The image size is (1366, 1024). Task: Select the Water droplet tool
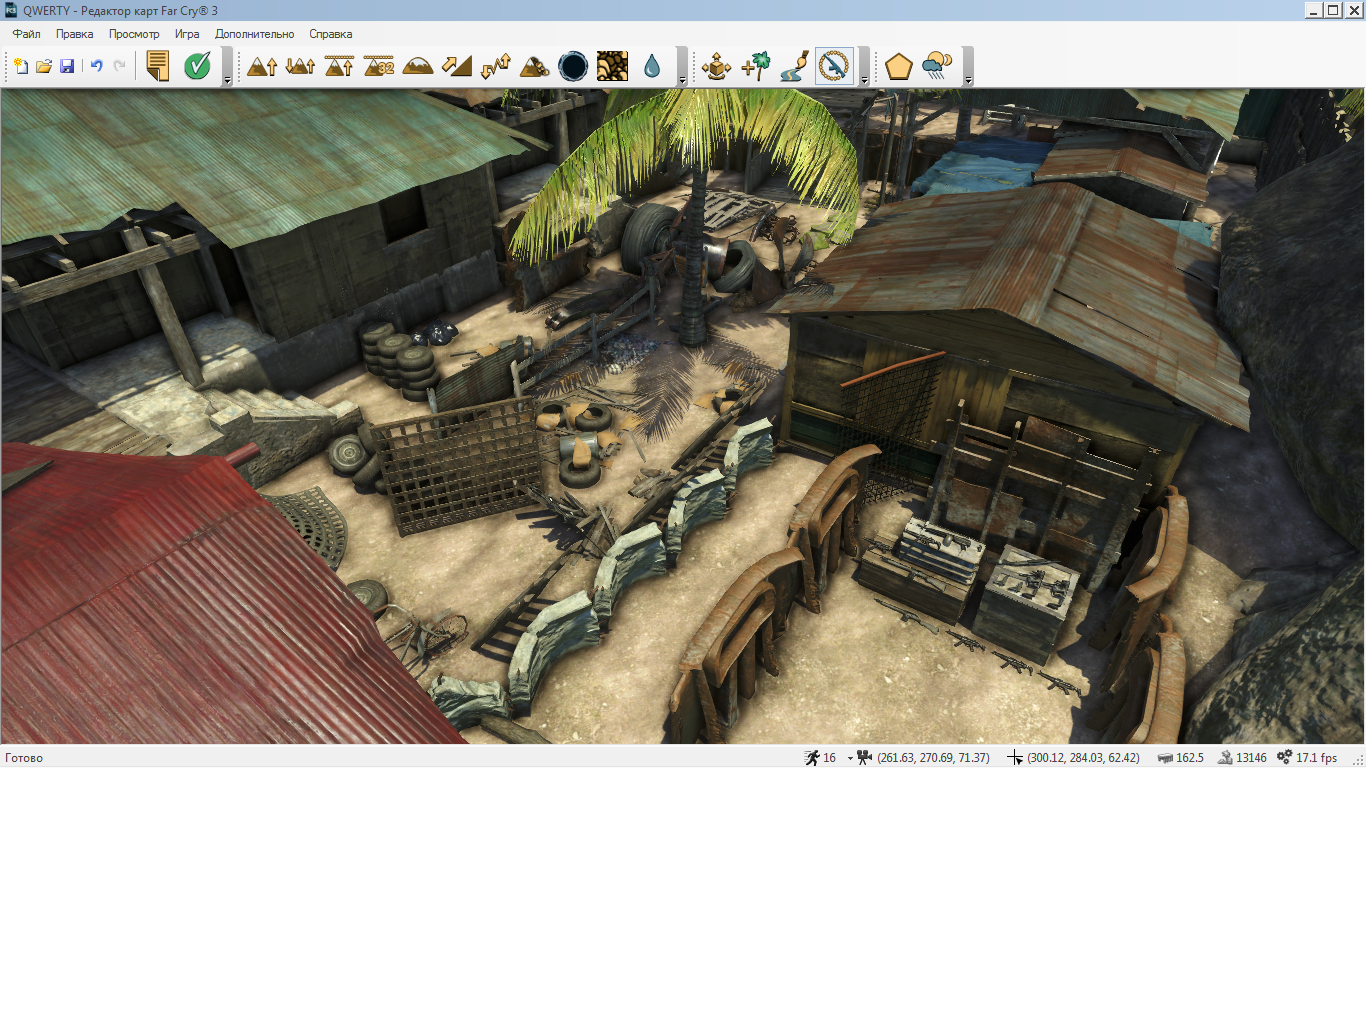pos(652,66)
